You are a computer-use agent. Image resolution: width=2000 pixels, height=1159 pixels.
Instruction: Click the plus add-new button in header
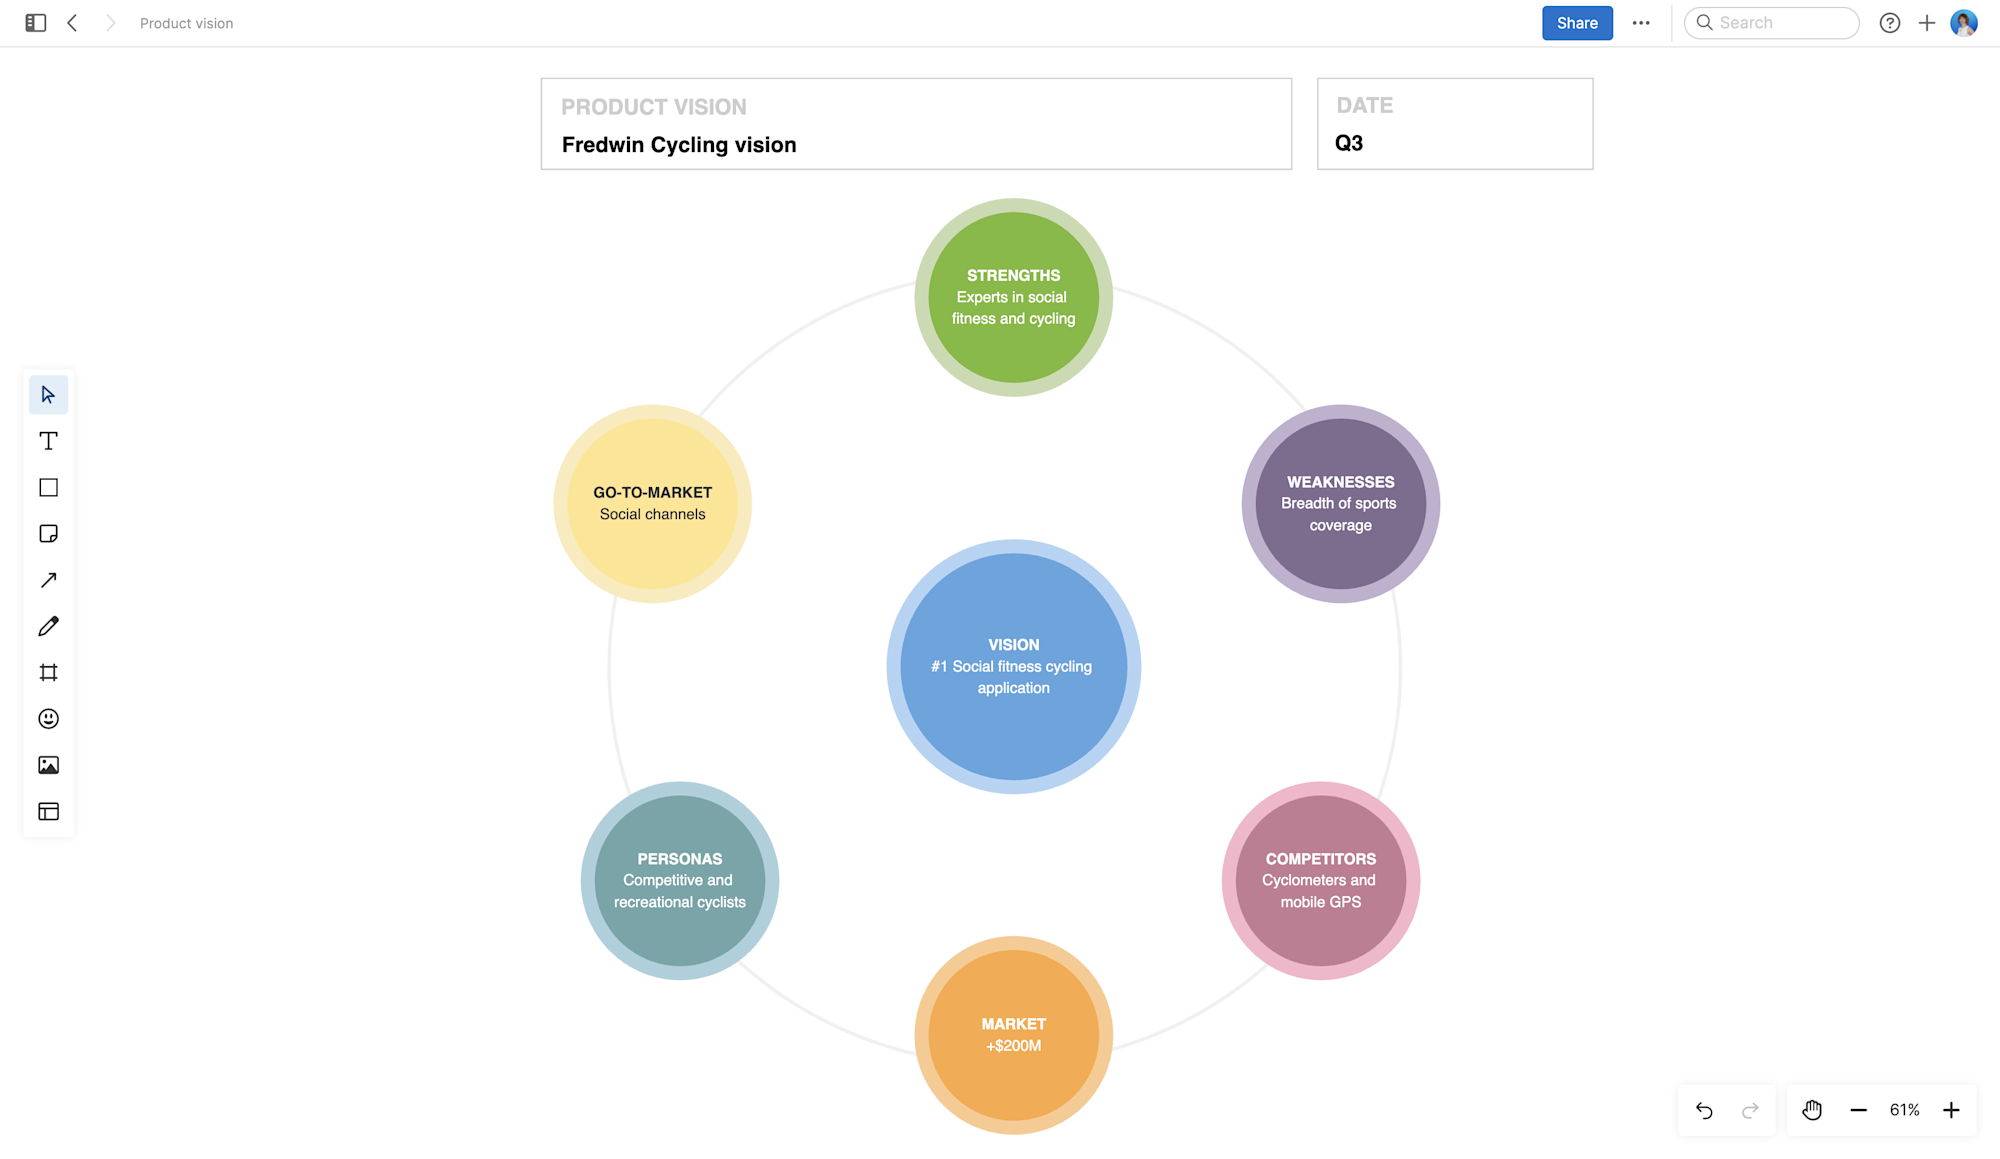point(1927,23)
